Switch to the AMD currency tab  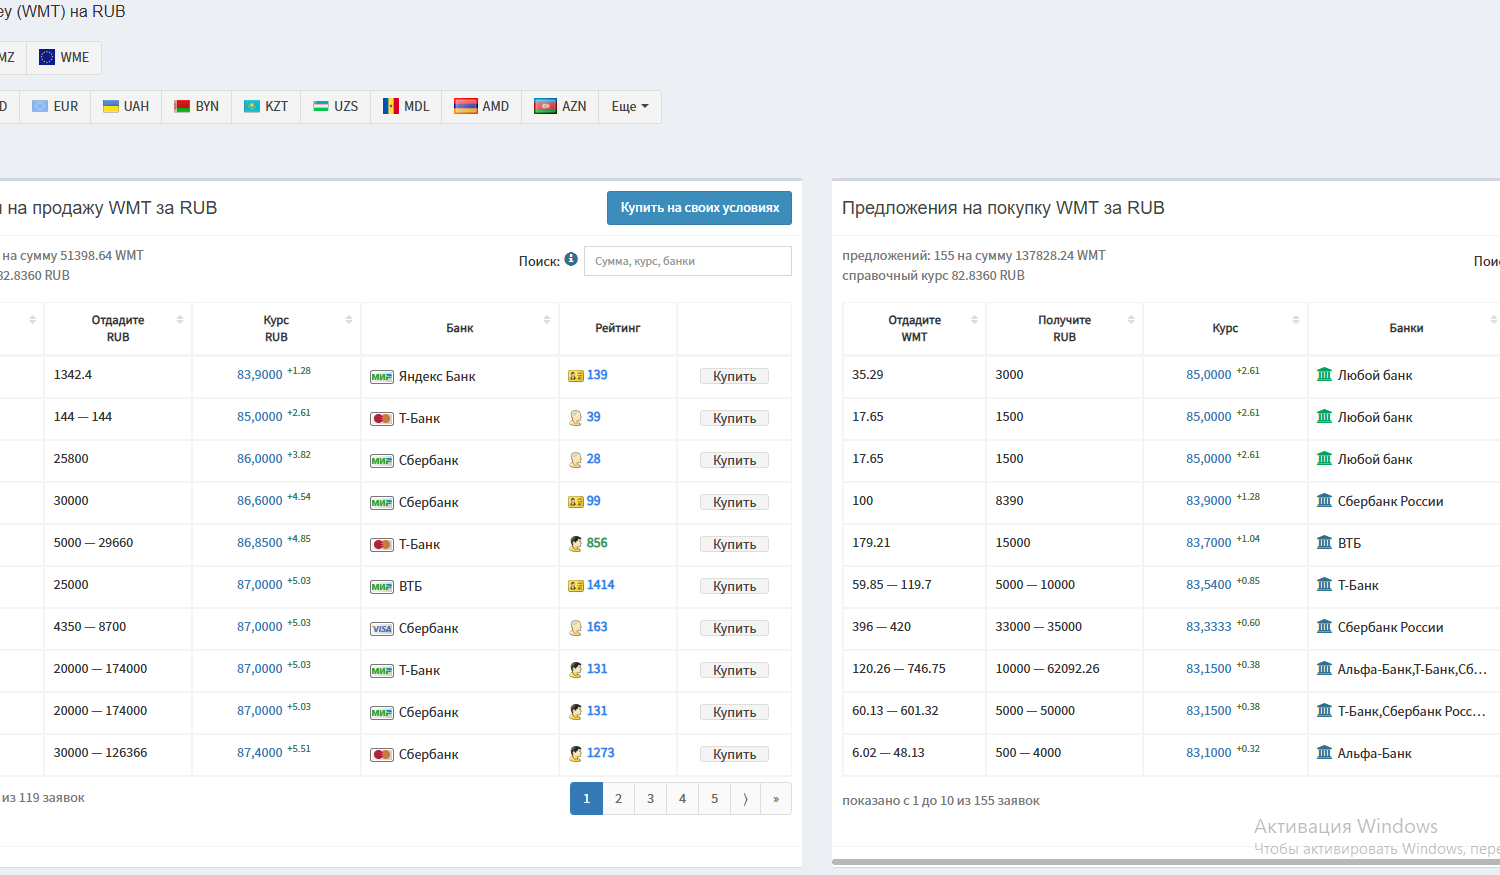tap(482, 107)
